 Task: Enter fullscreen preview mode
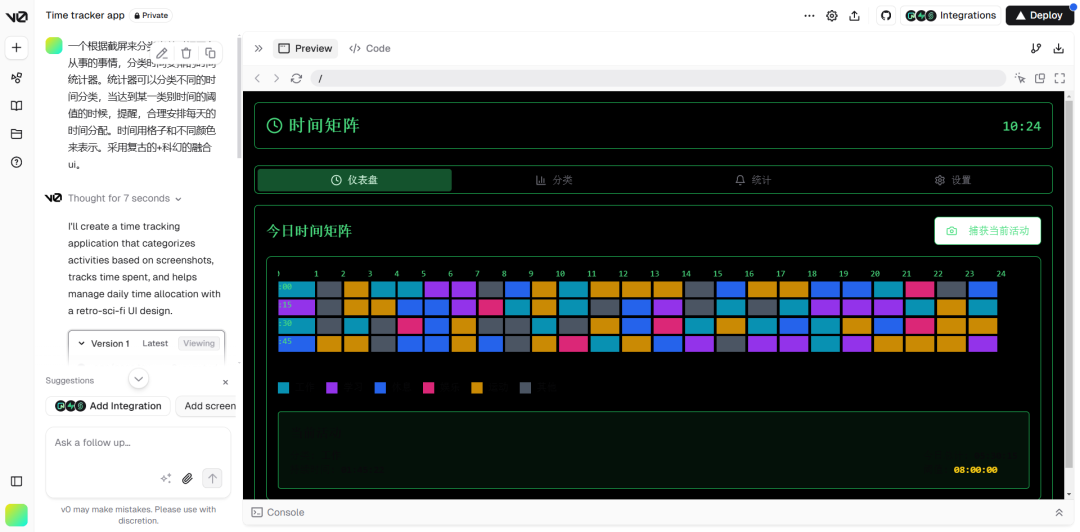tap(1059, 78)
